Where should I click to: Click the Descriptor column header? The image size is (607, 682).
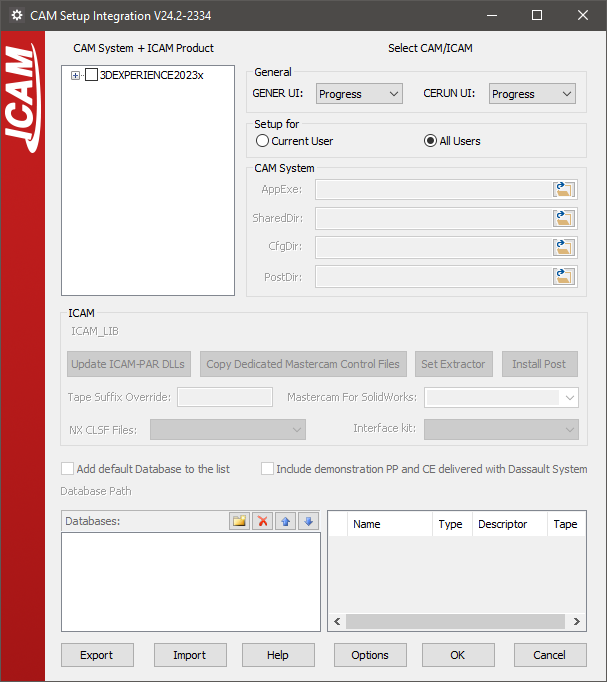[510, 524]
